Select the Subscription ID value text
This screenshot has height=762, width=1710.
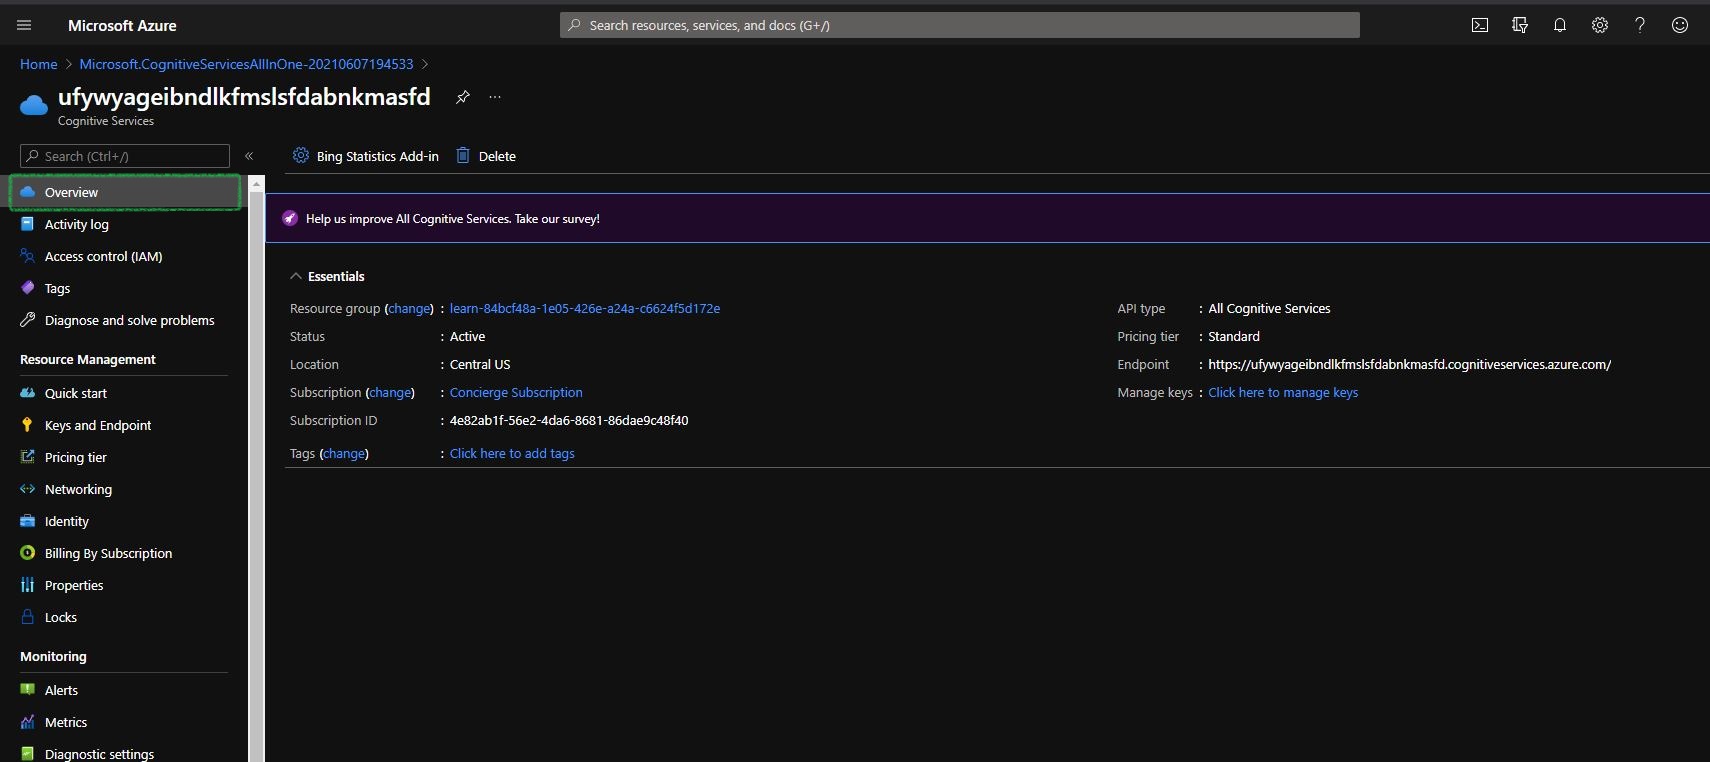click(x=569, y=420)
